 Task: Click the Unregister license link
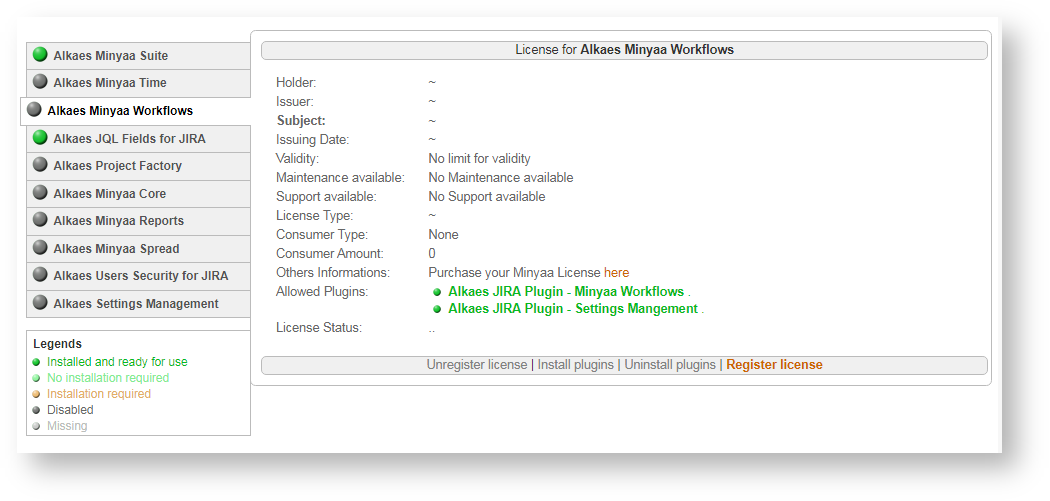(x=477, y=365)
